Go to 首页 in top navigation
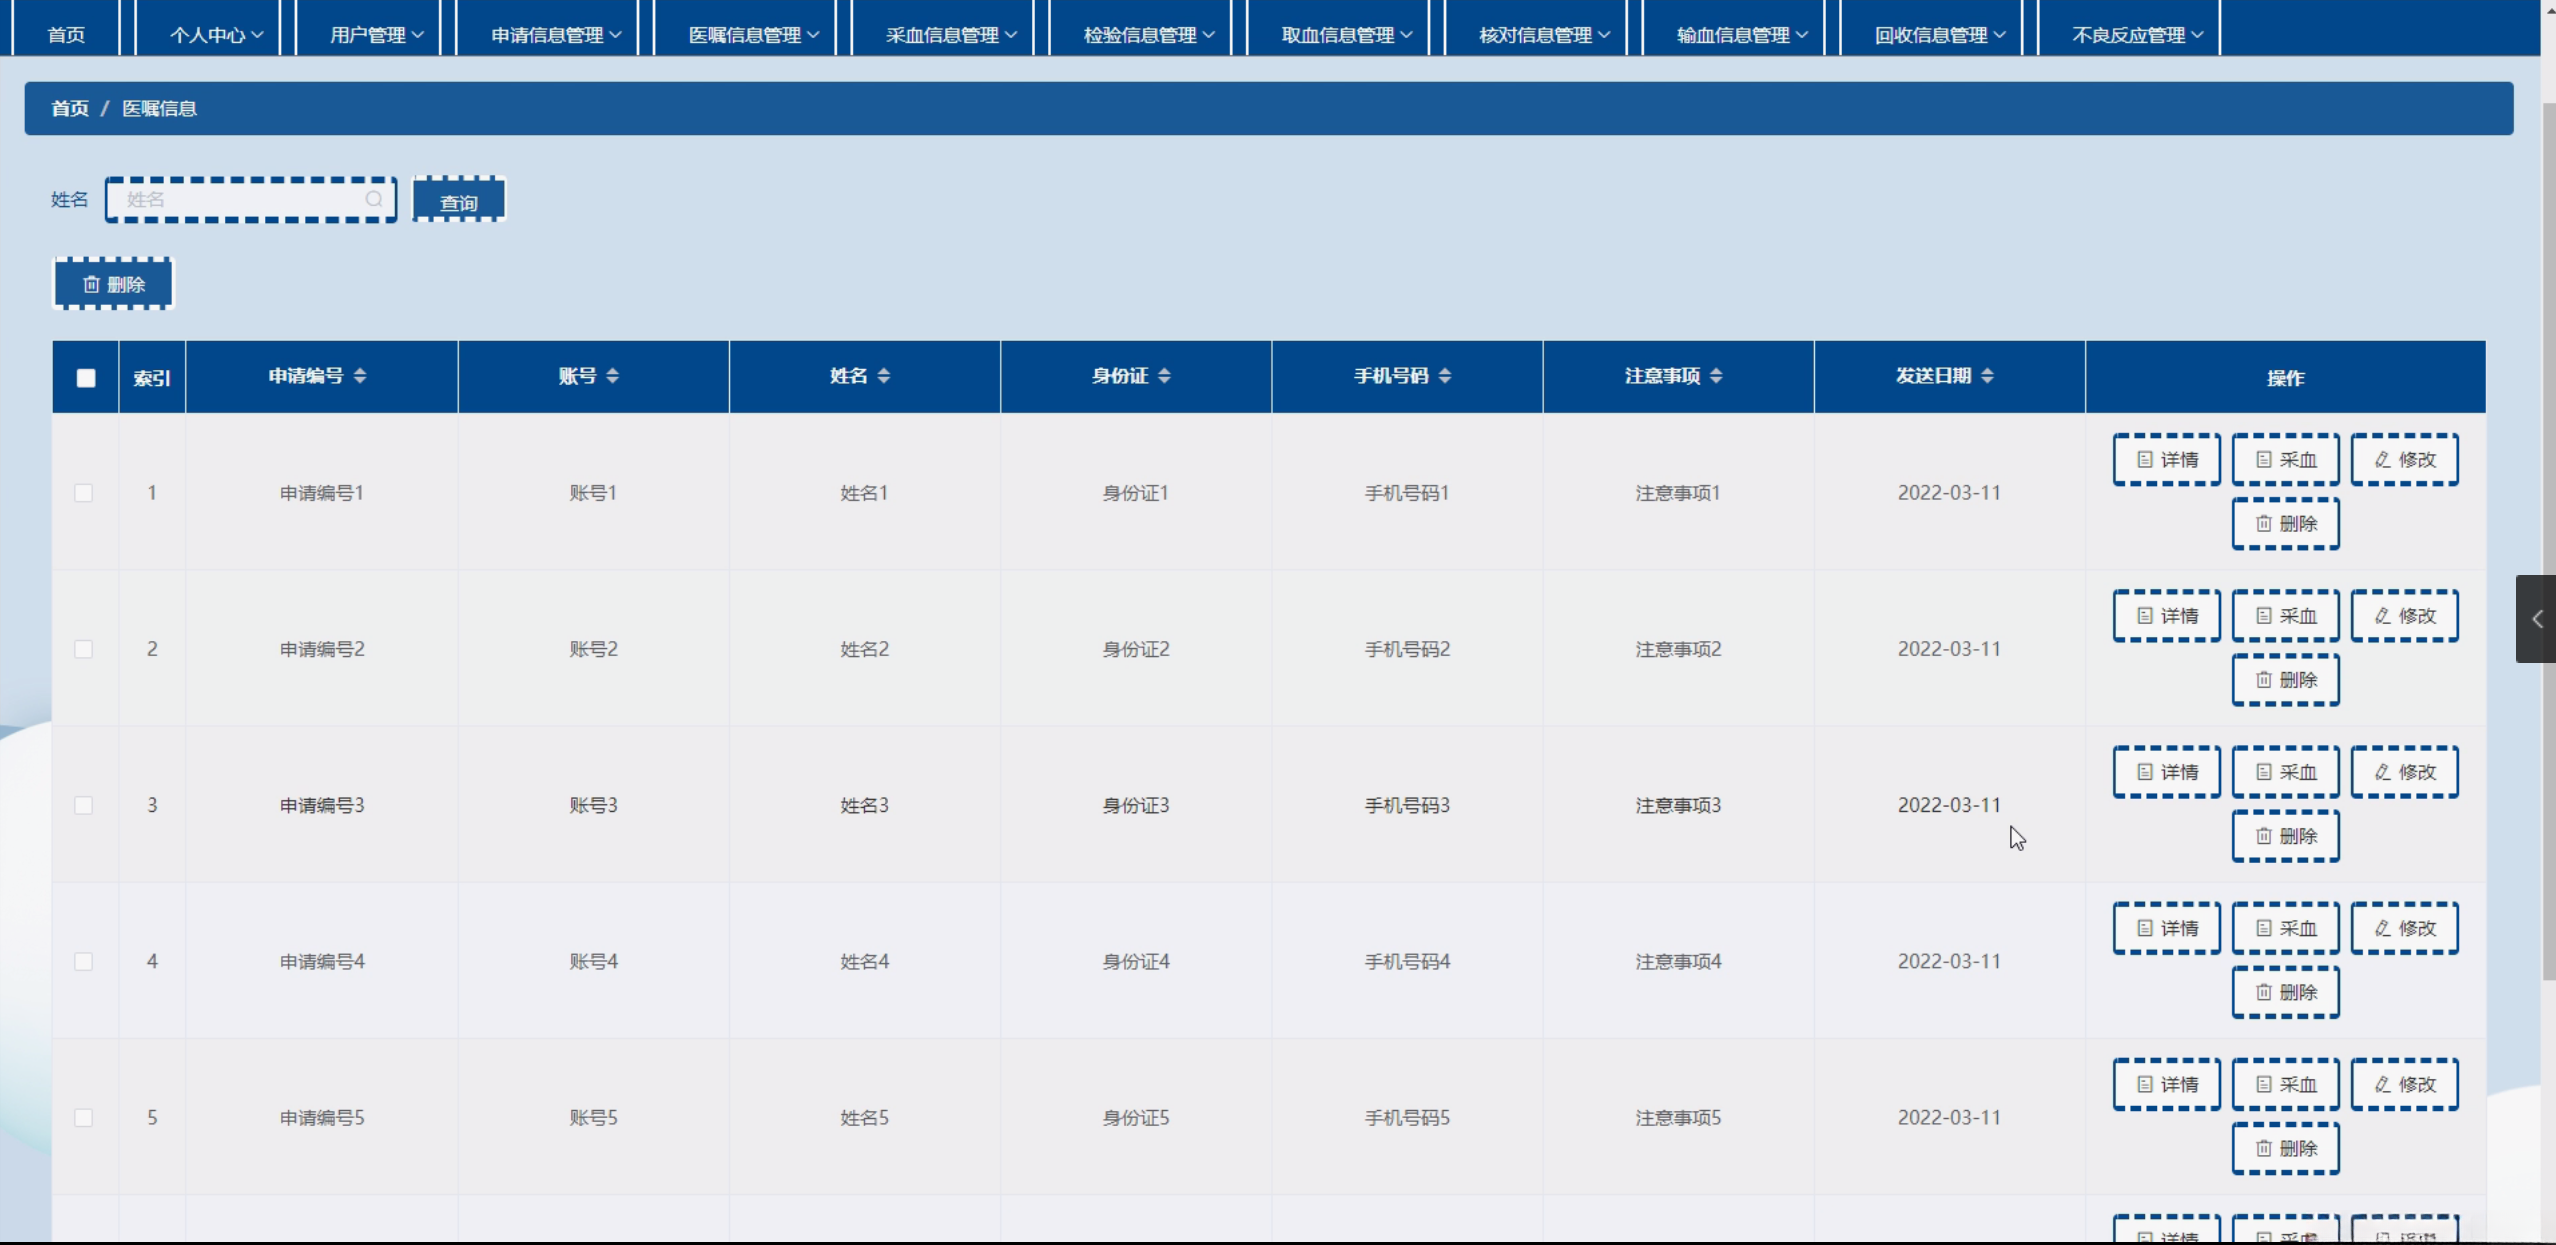The width and height of the screenshot is (2556, 1245). click(x=66, y=35)
